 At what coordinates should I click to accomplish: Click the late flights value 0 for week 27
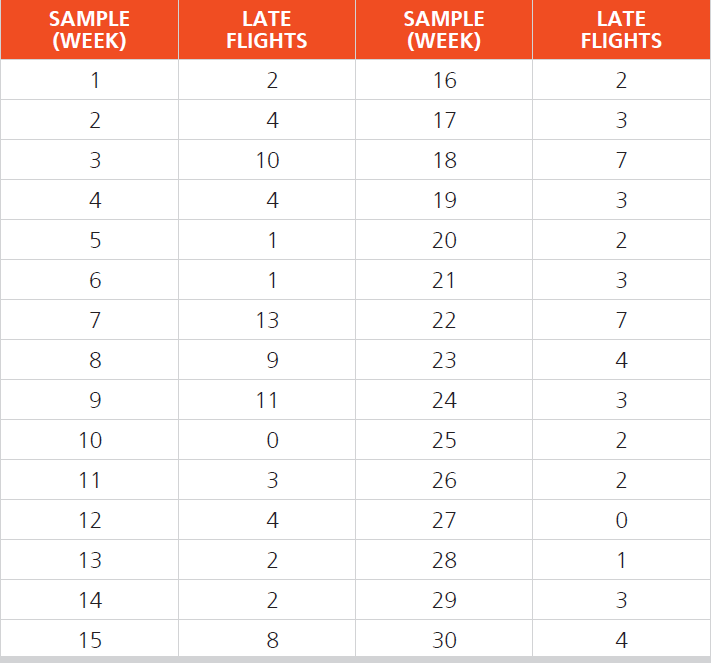coord(622,520)
